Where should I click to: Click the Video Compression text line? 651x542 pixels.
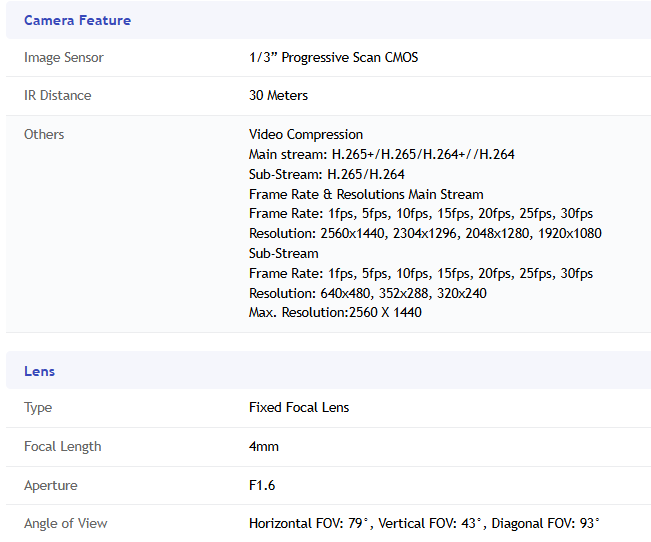point(306,134)
